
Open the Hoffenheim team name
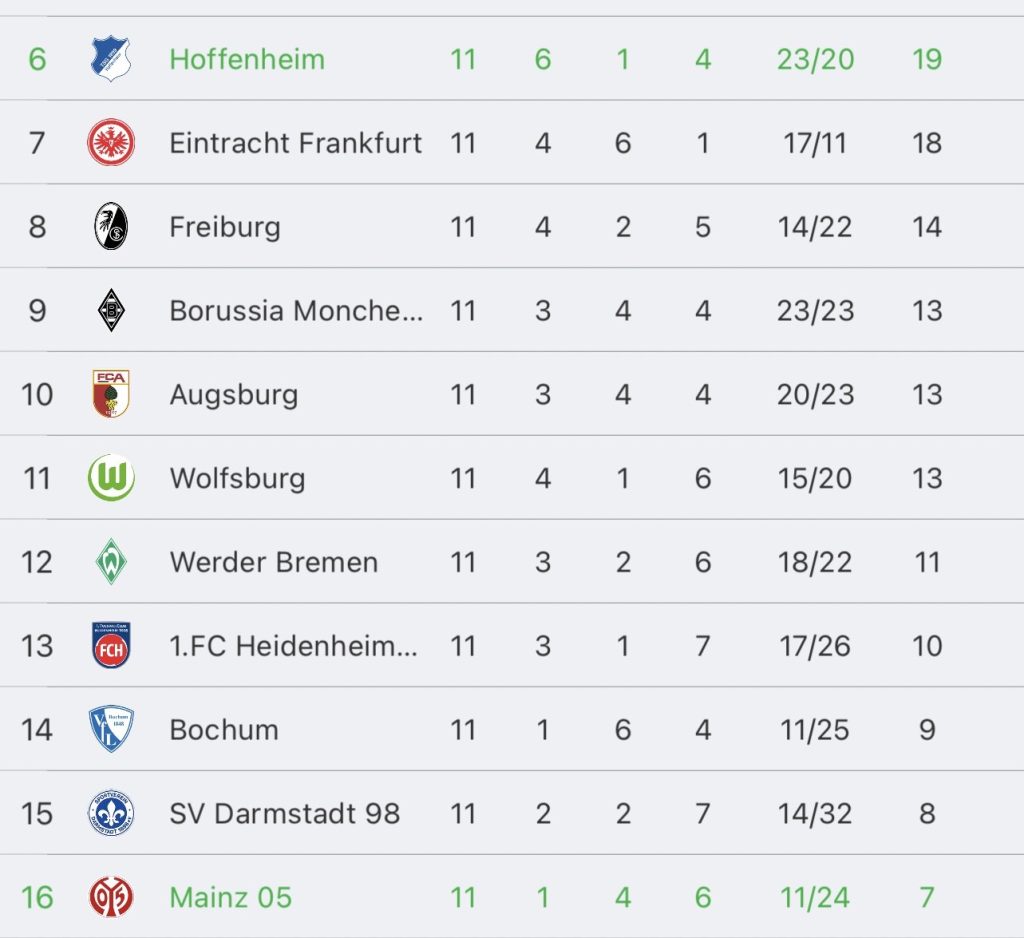(x=247, y=59)
